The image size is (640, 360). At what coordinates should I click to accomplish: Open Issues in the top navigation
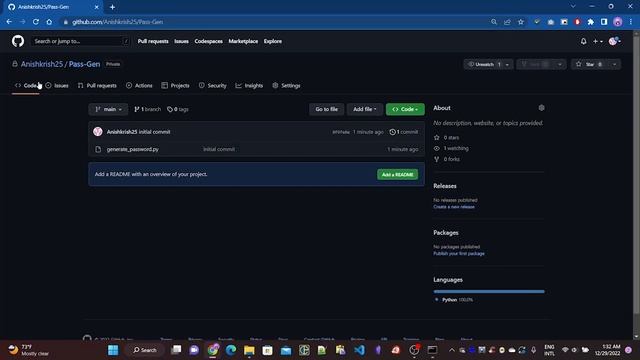[181, 41]
